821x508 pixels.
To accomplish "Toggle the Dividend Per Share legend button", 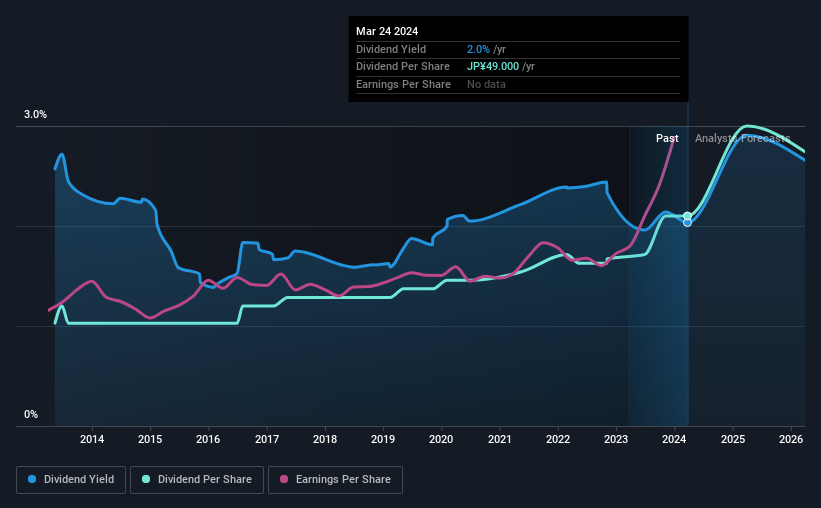I will 197,480.
